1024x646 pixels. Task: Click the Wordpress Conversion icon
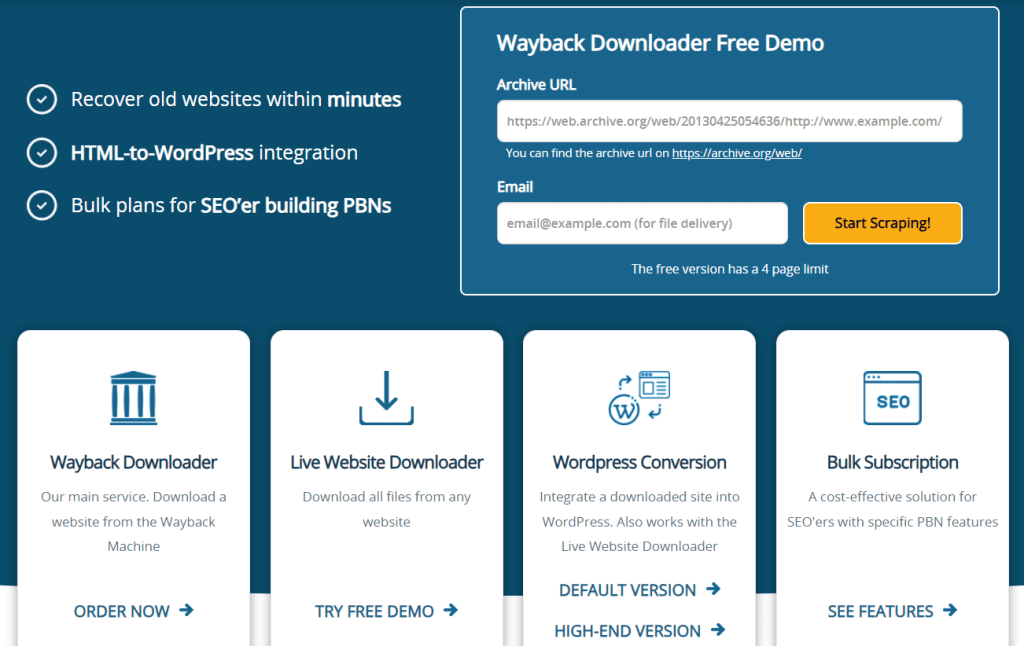[639, 398]
